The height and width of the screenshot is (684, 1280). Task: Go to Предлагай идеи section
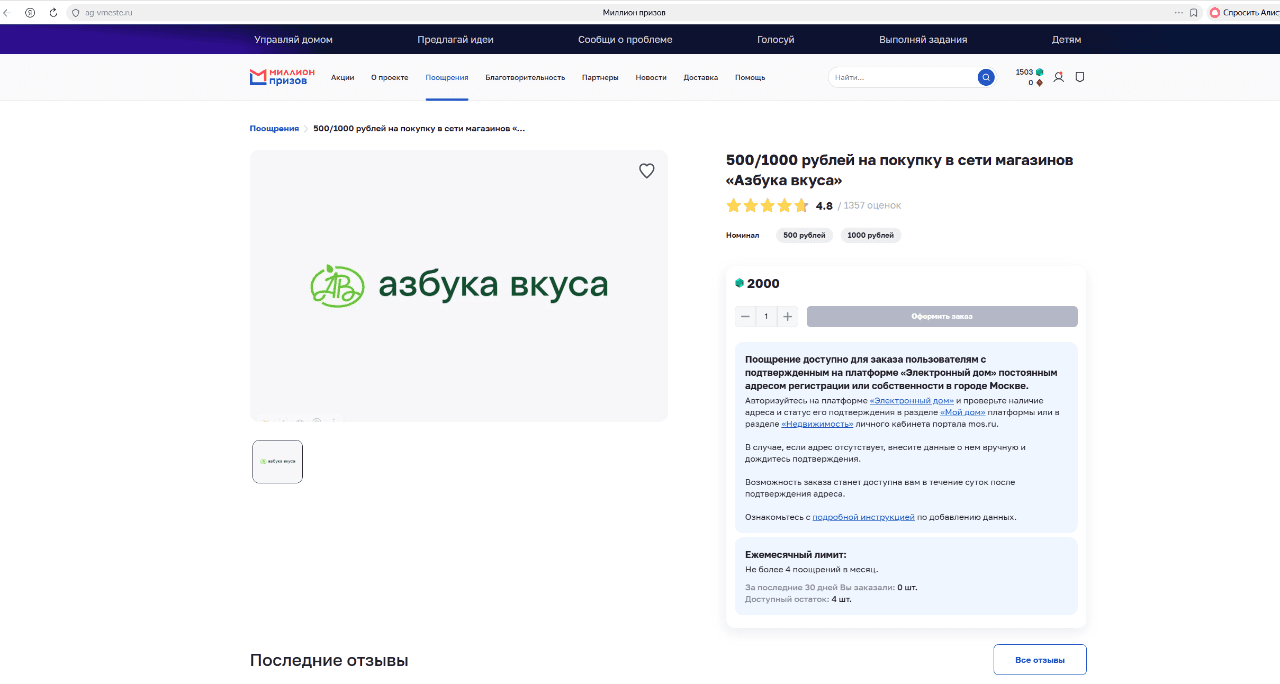pyautogui.click(x=455, y=39)
